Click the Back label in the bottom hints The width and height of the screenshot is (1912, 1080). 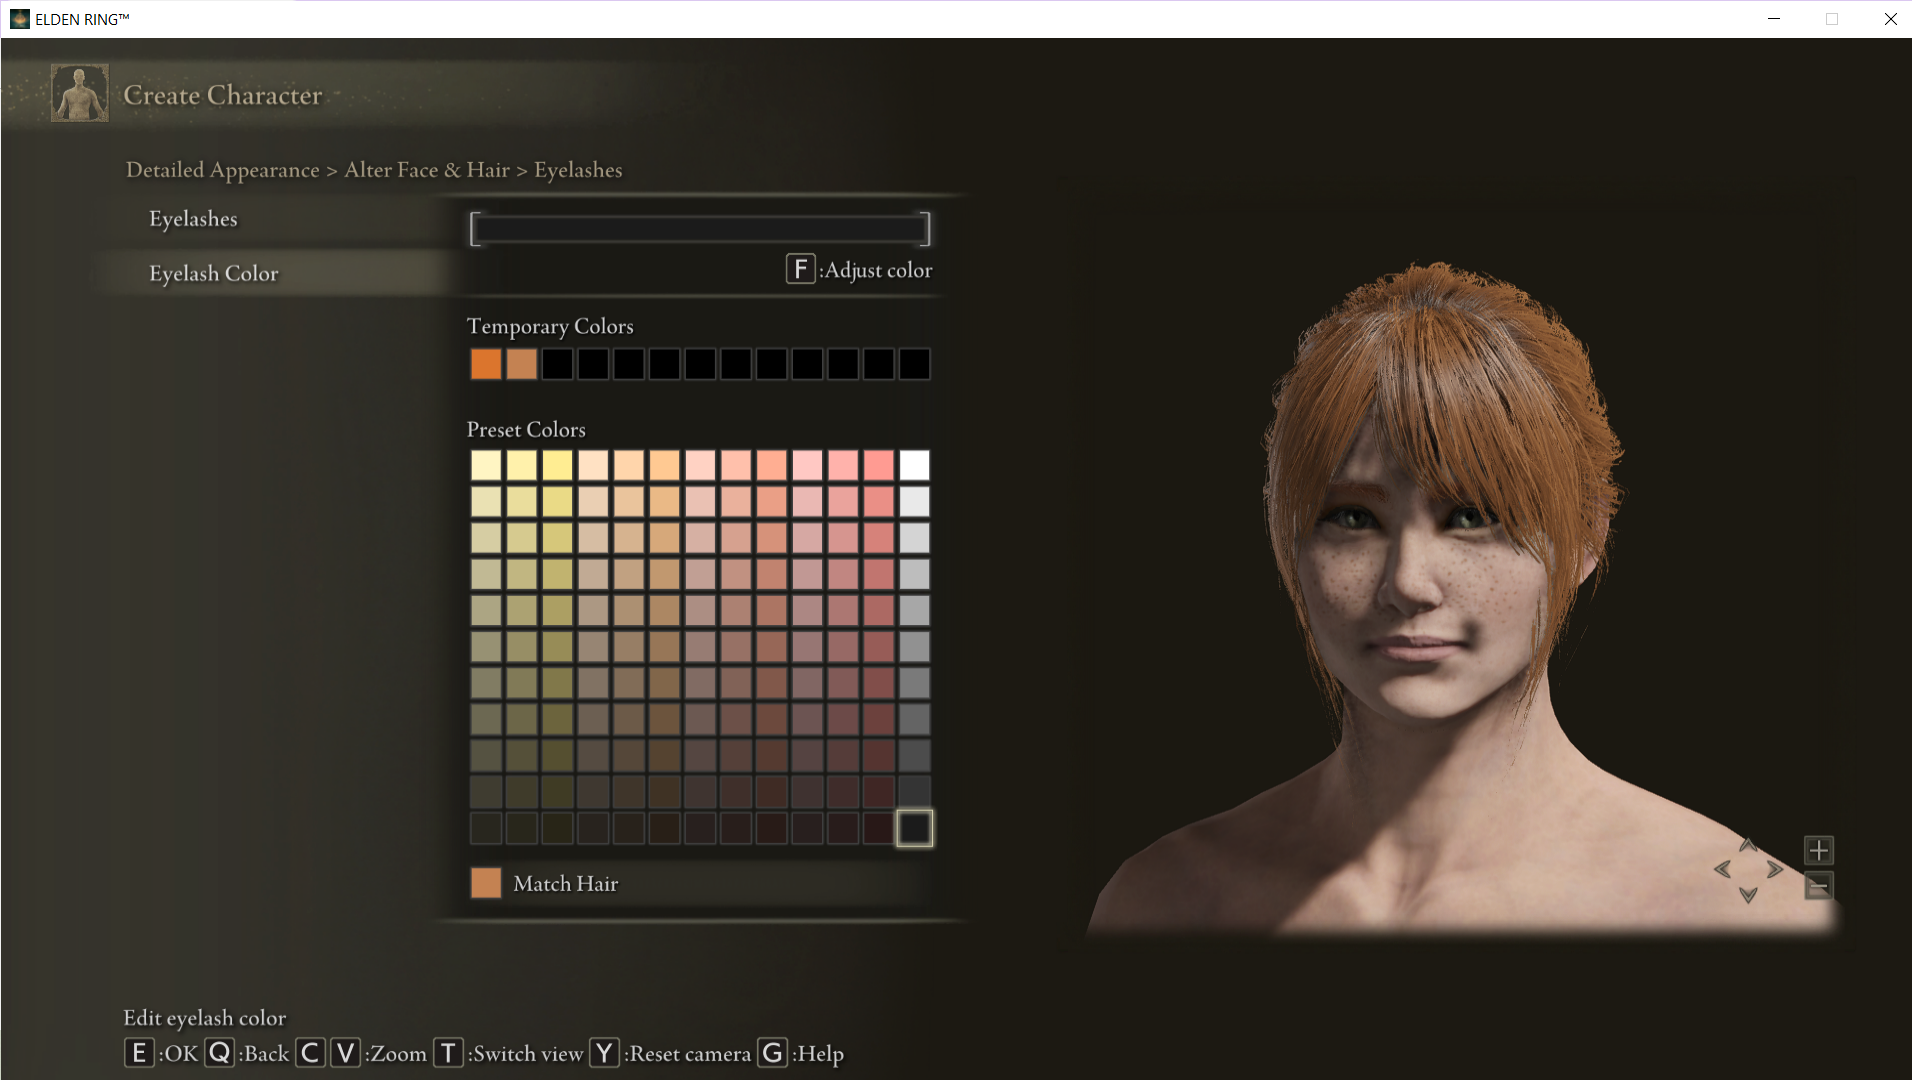pyautogui.click(x=266, y=1054)
